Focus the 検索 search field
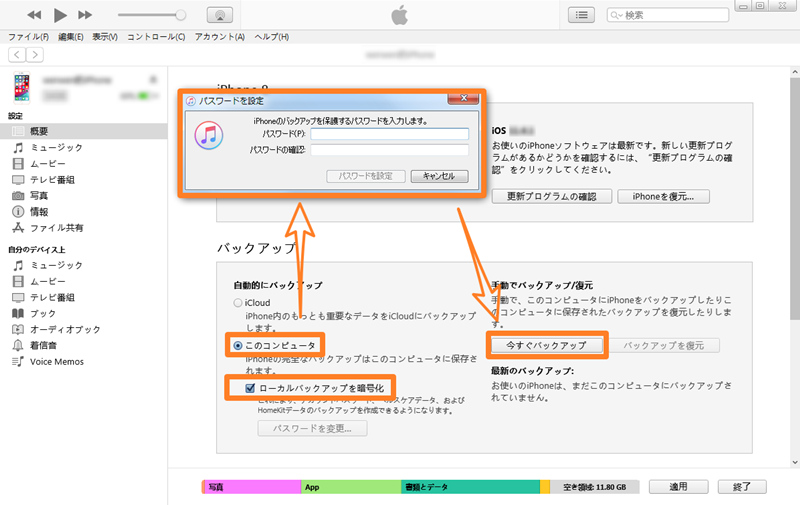 click(667, 15)
